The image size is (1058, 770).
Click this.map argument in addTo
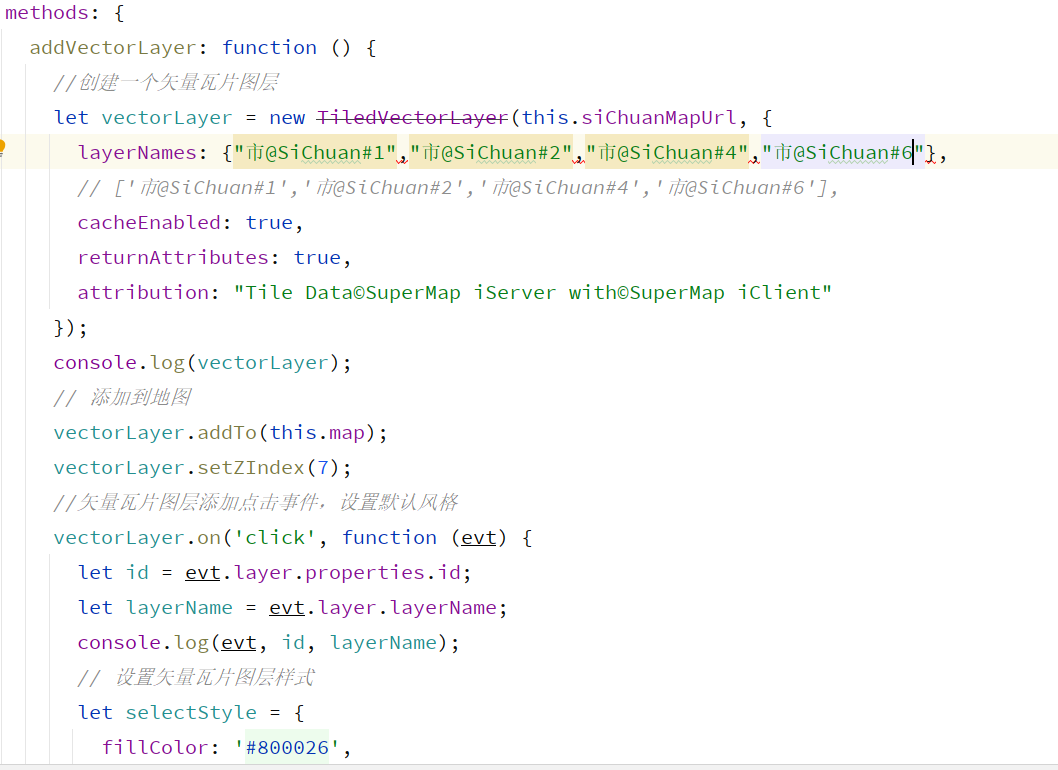pos(317,433)
